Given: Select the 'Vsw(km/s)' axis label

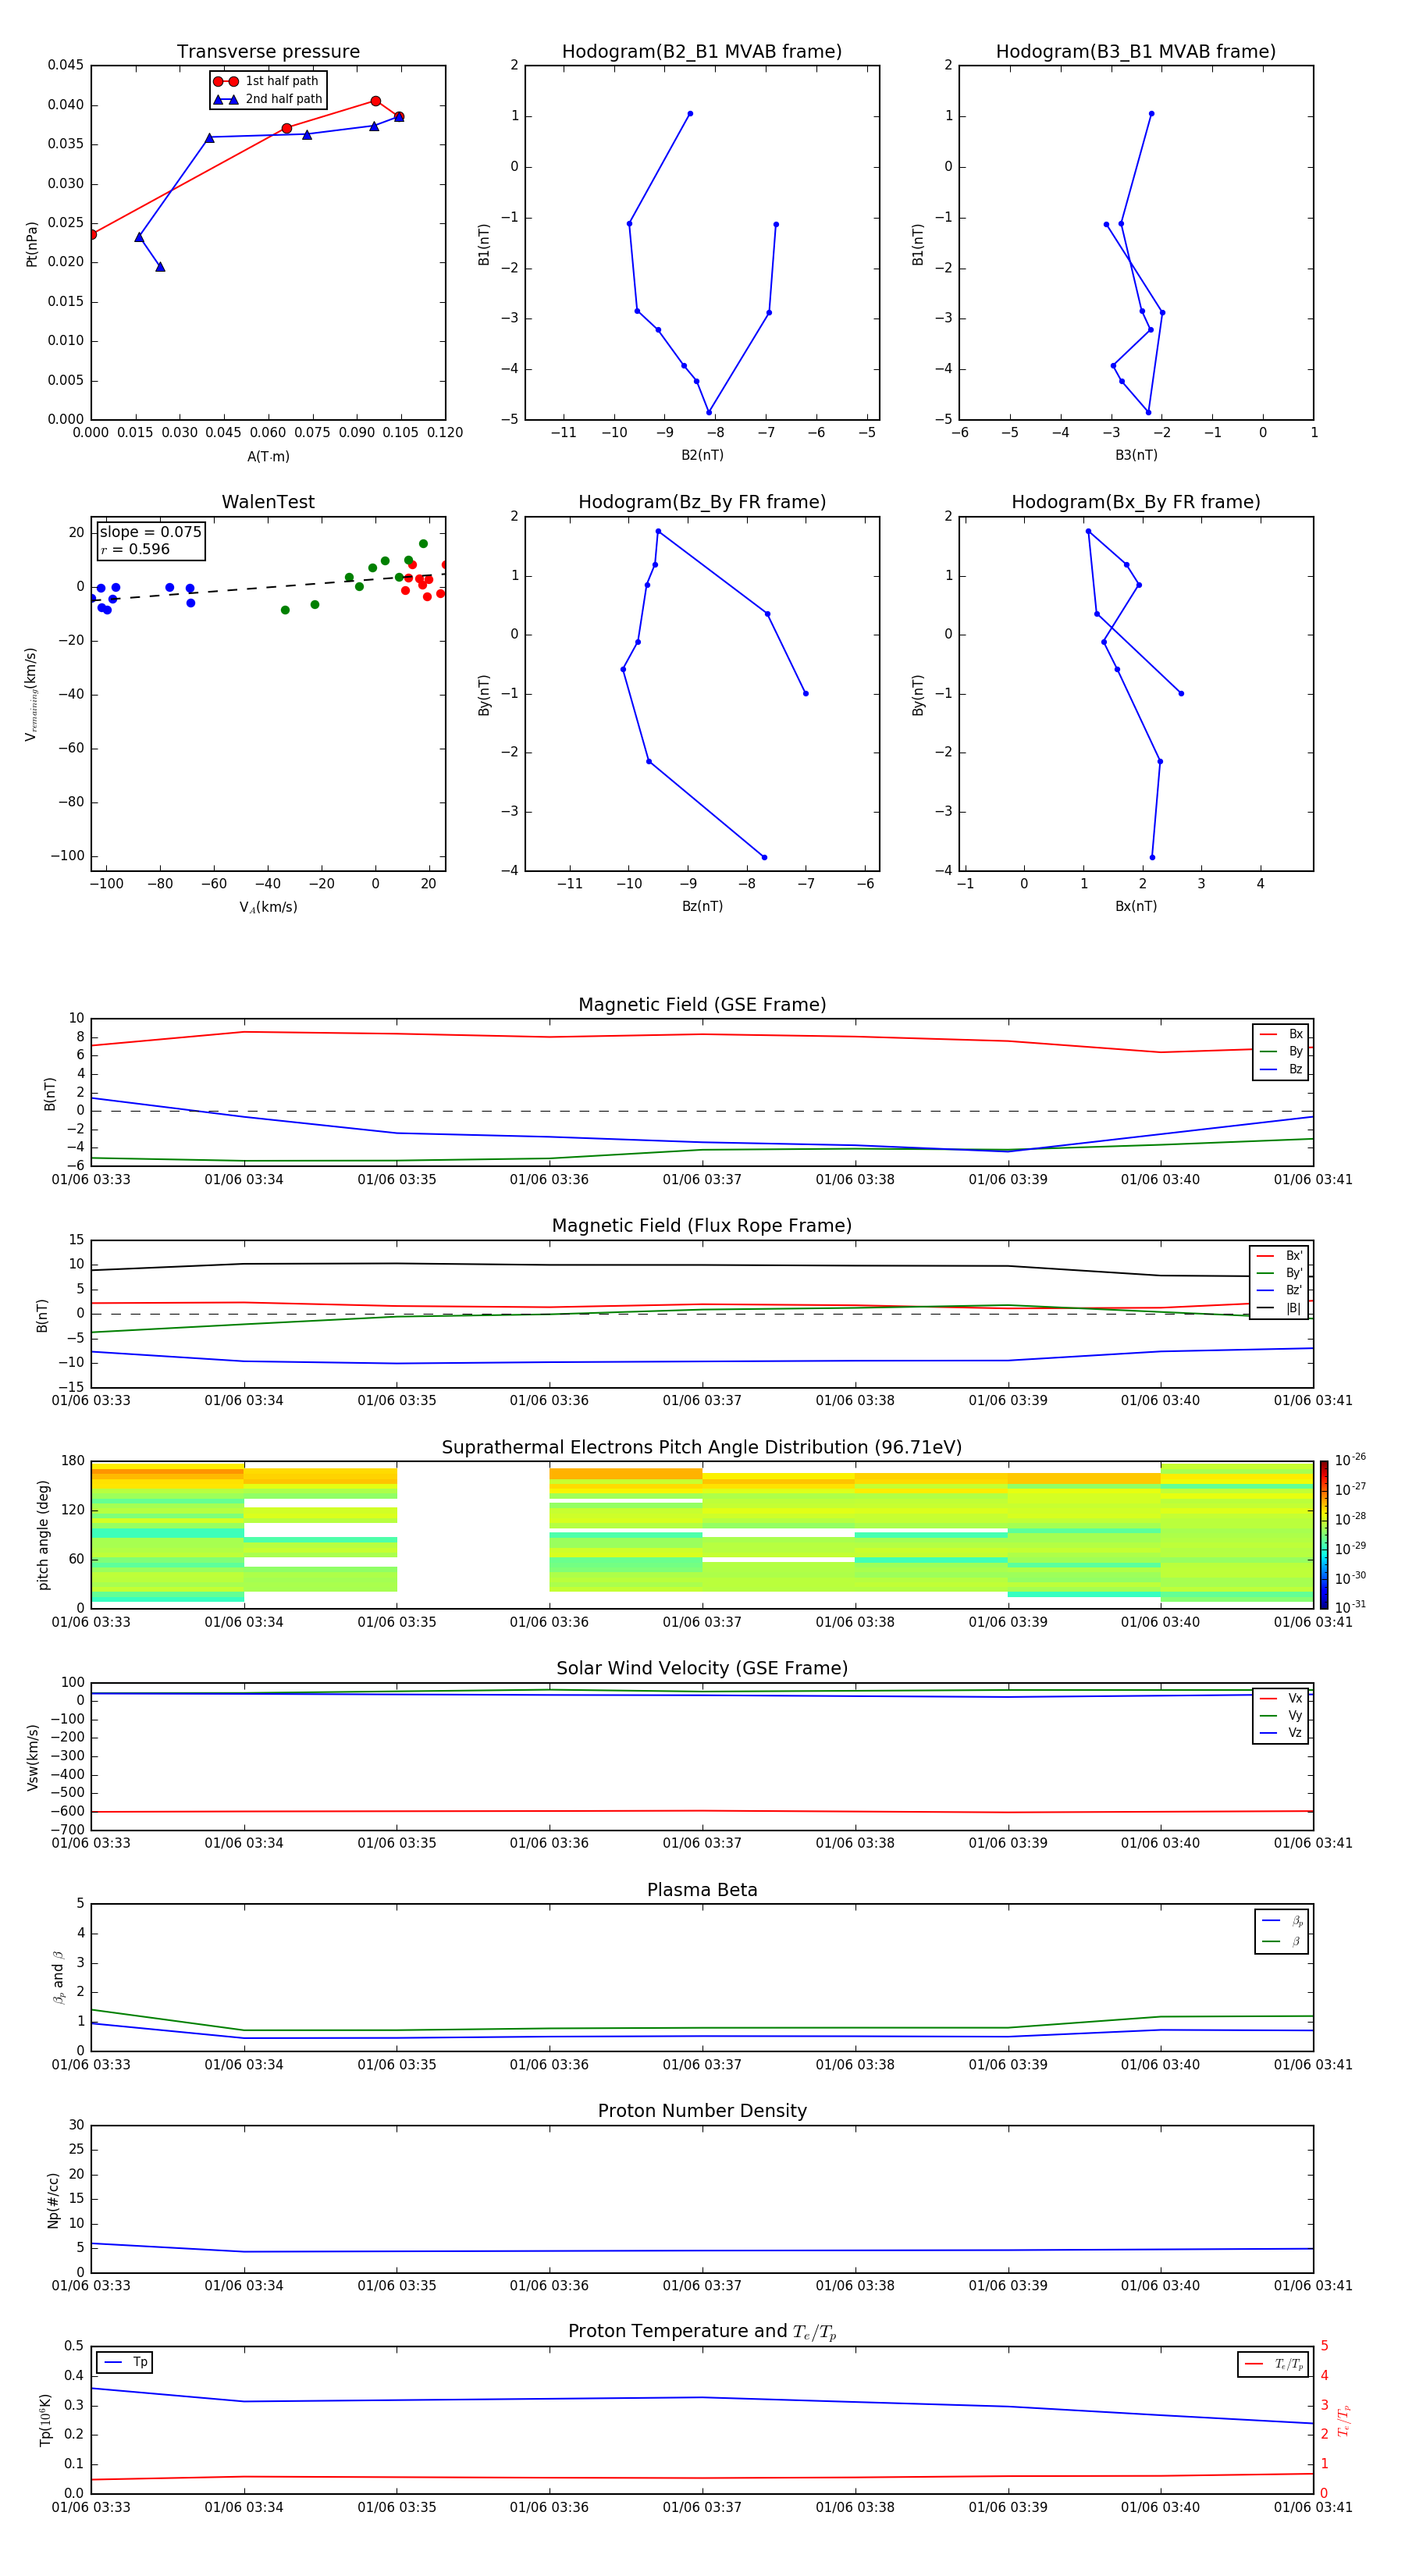Looking at the screenshot, I should pos(32,1757).
